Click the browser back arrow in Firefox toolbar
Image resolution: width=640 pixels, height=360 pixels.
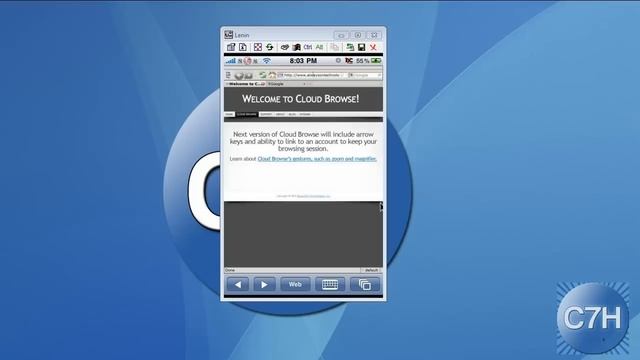point(239,76)
